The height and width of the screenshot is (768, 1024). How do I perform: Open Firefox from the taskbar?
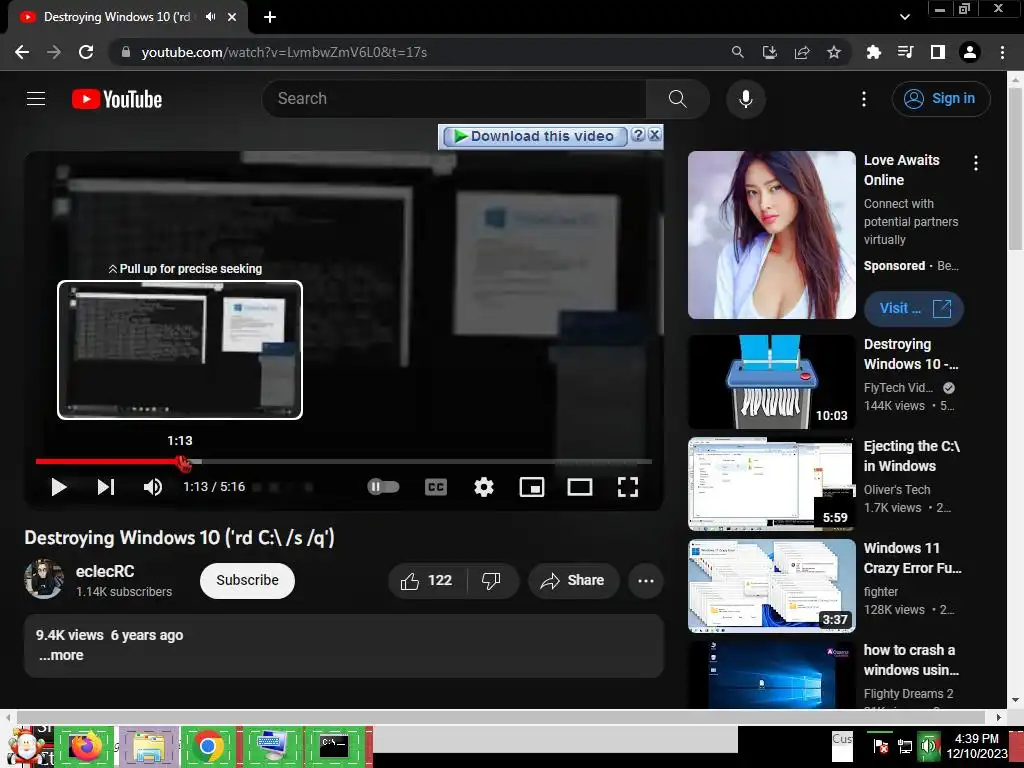(x=86, y=746)
